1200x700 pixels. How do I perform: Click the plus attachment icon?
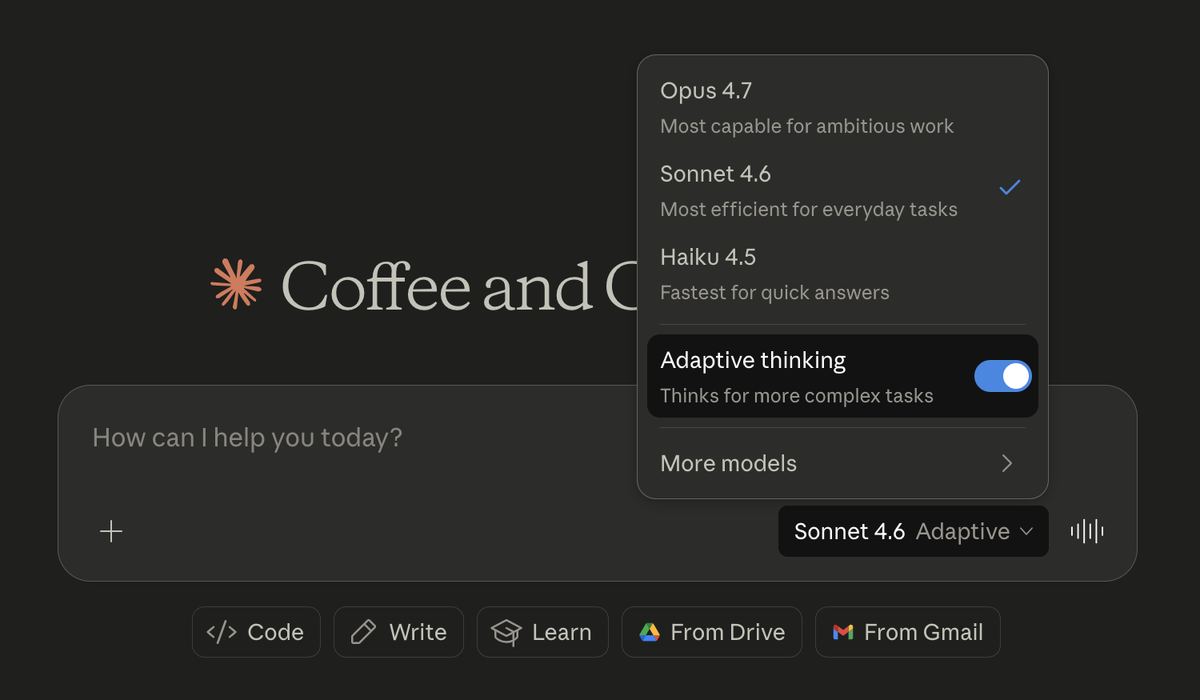pyautogui.click(x=111, y=531)
